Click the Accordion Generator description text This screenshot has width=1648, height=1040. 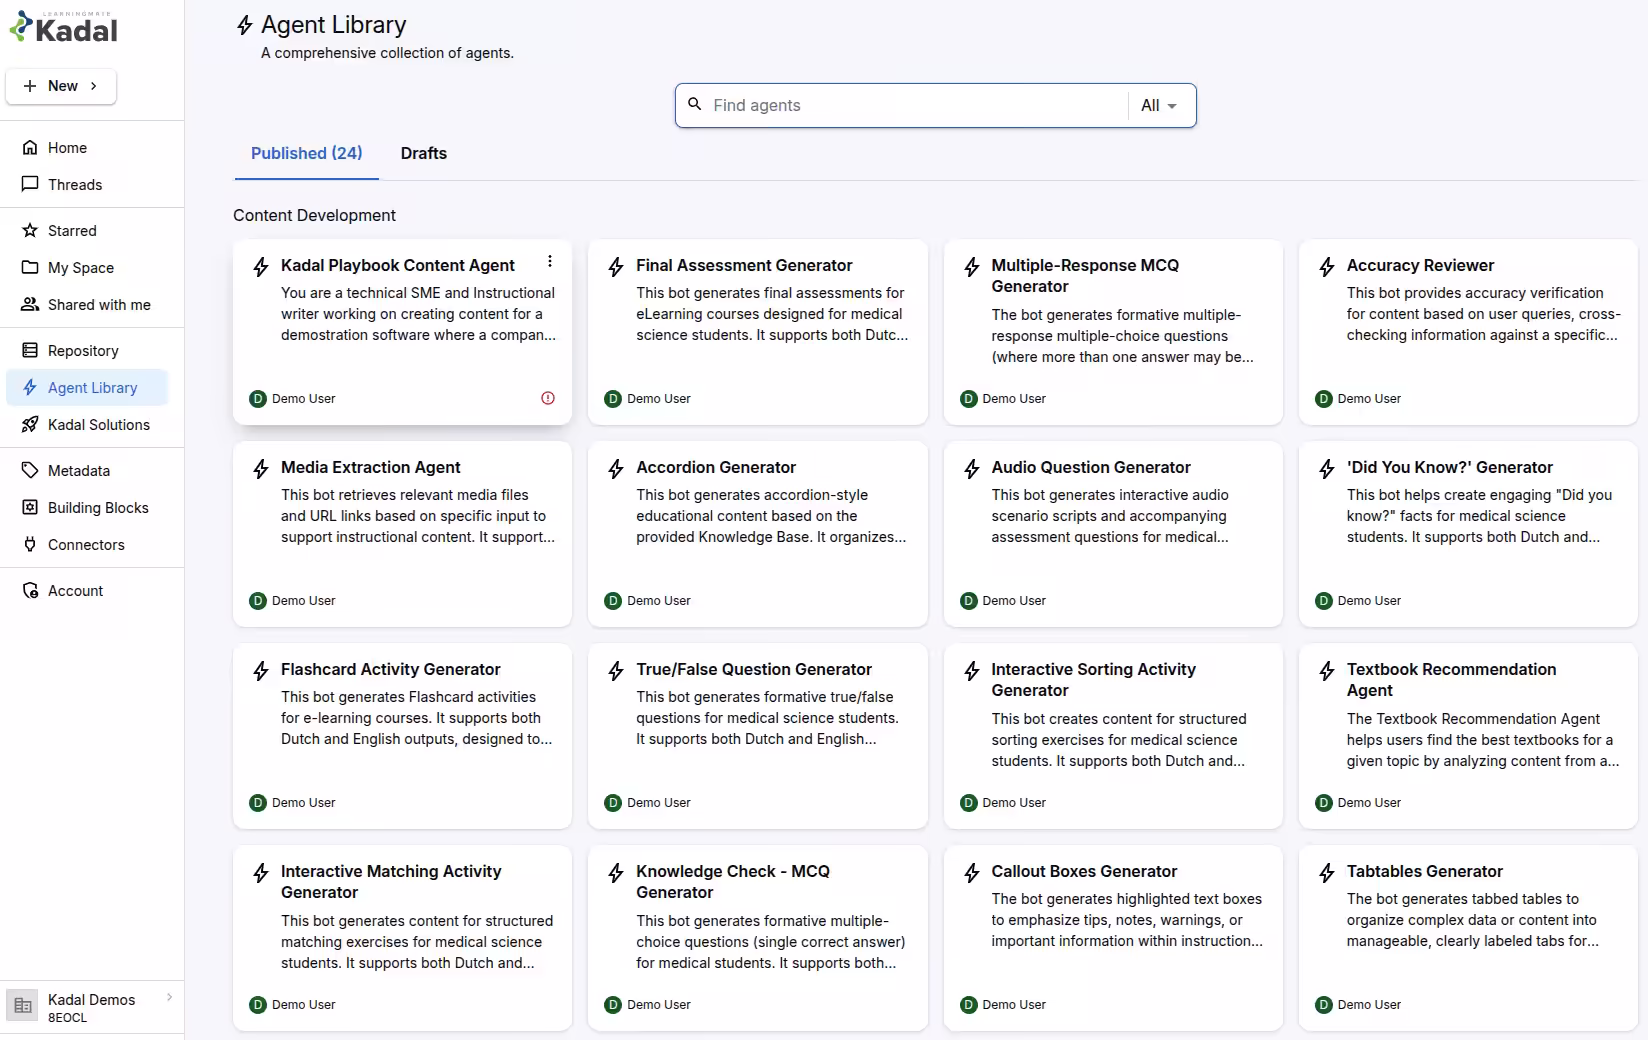coord(771,516)
